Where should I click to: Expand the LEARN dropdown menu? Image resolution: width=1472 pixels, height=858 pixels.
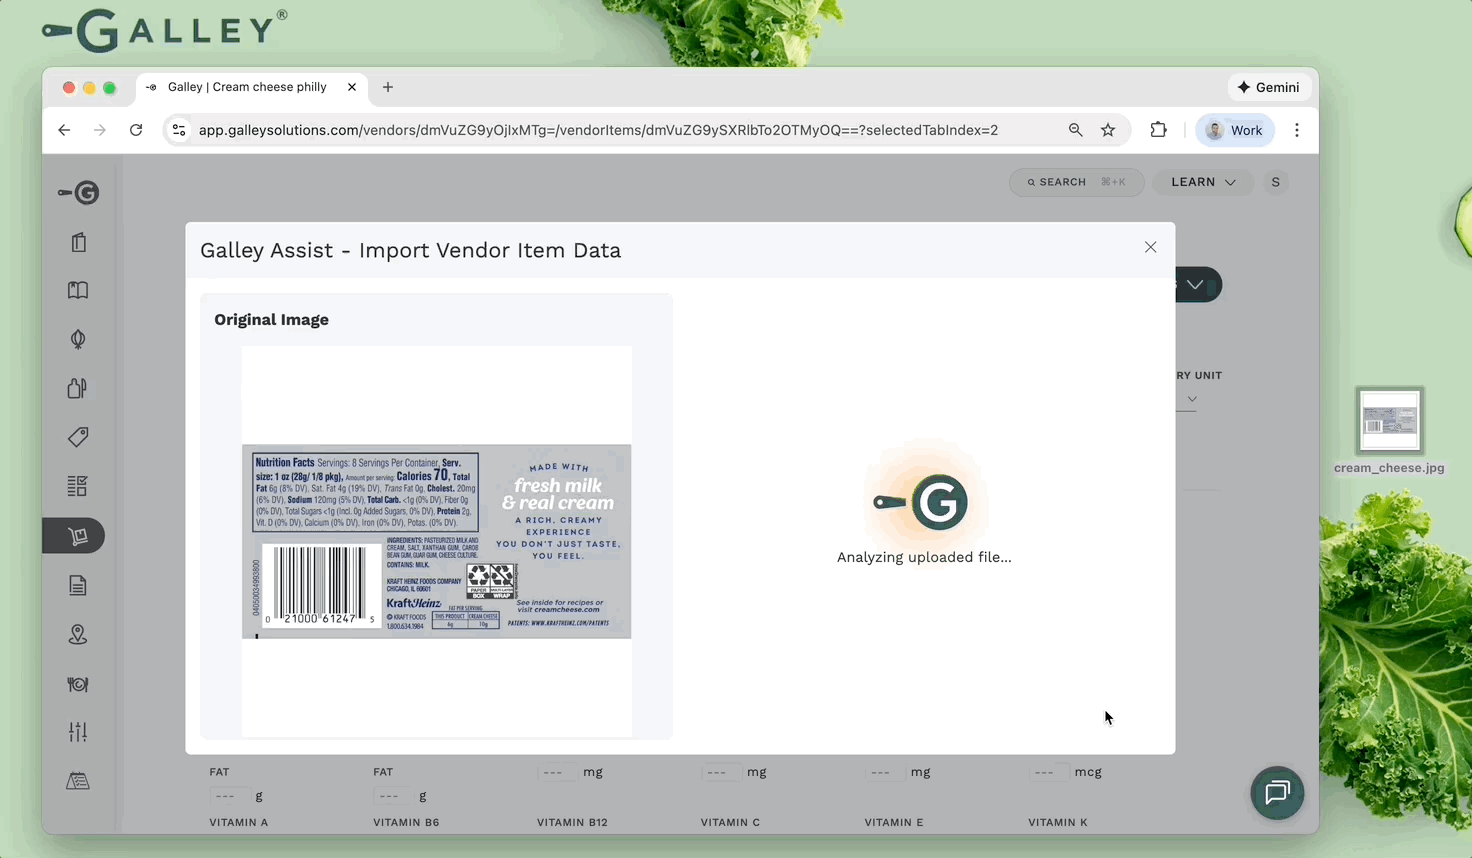click(1203, 182)
